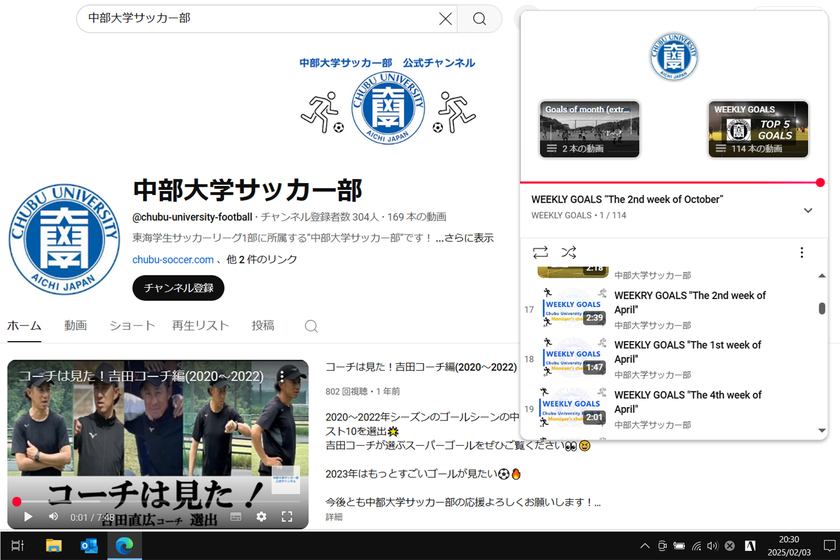The height and width of the screenshot is (560, 840).
Task: Expand channel description via さらに表示
Action: 470,238
